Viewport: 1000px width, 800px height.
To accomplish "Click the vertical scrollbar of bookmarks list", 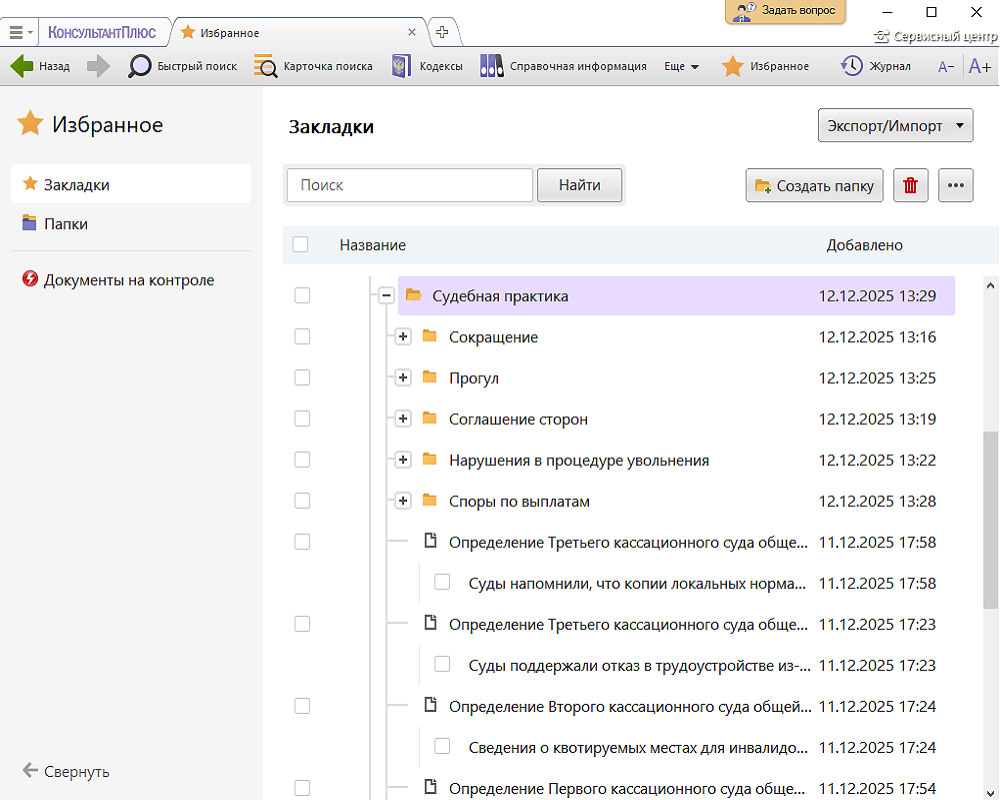I will (990, 520).
